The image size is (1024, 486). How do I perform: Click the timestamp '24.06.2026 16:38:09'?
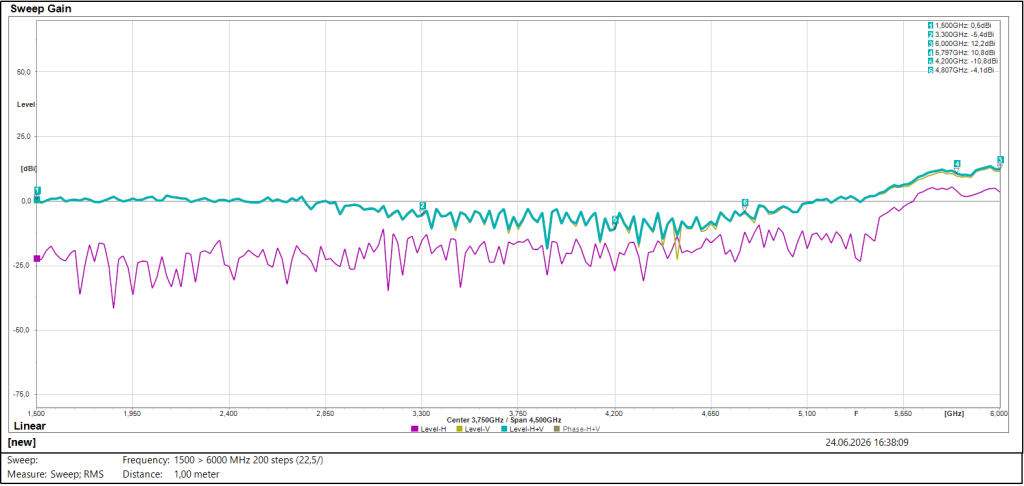867,442
